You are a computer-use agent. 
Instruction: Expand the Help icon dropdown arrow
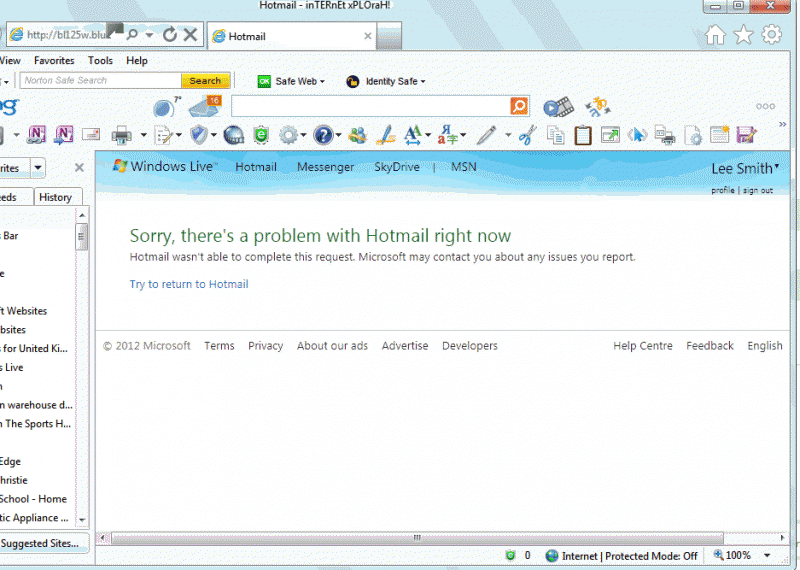(338, 135)
